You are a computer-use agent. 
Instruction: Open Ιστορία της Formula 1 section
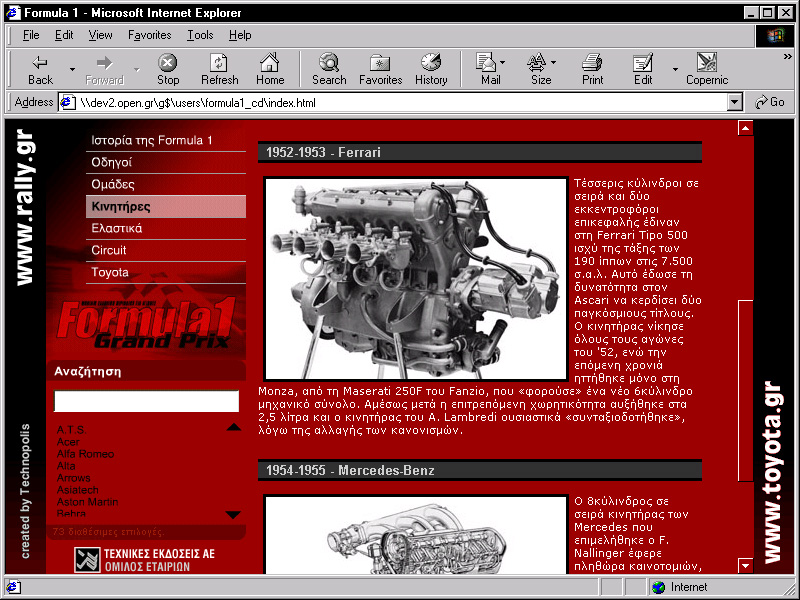click(x=166, y=140)
